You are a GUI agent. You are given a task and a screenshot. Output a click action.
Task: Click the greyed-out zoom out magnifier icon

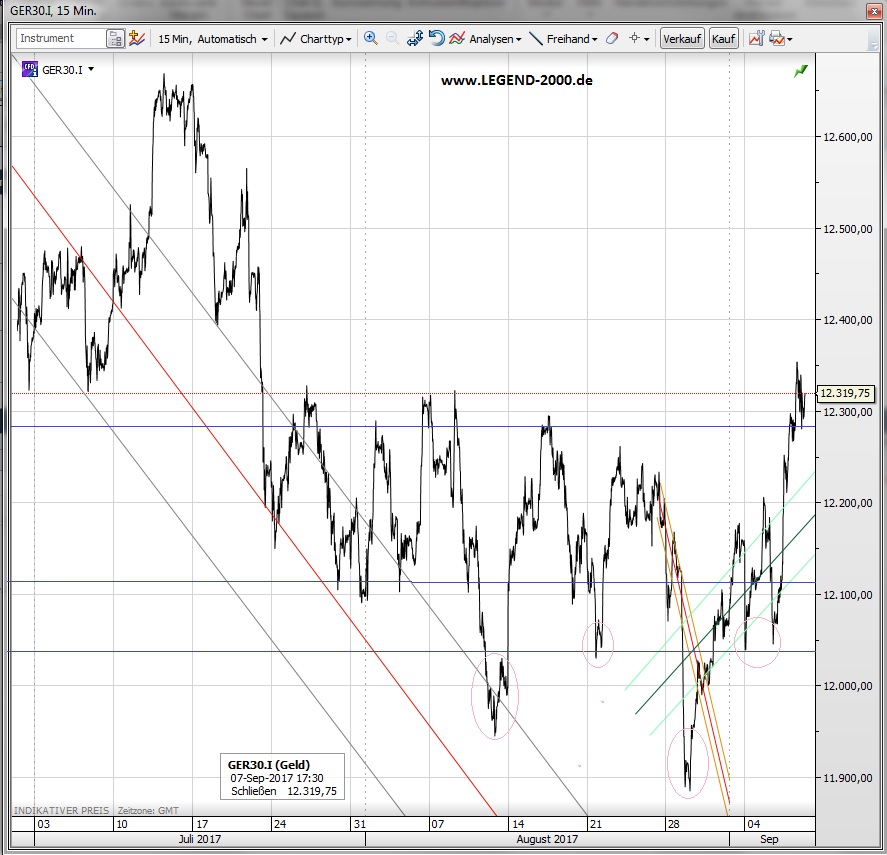pos(392,39)
